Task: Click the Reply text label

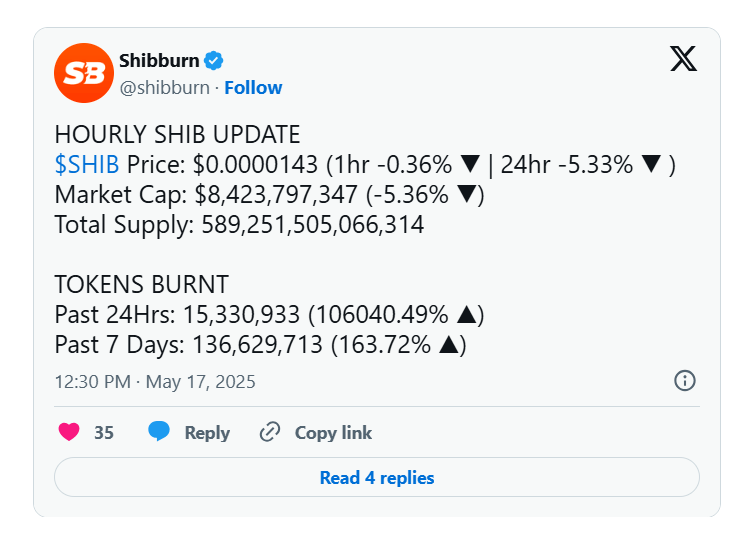Action: click(207, 433)
